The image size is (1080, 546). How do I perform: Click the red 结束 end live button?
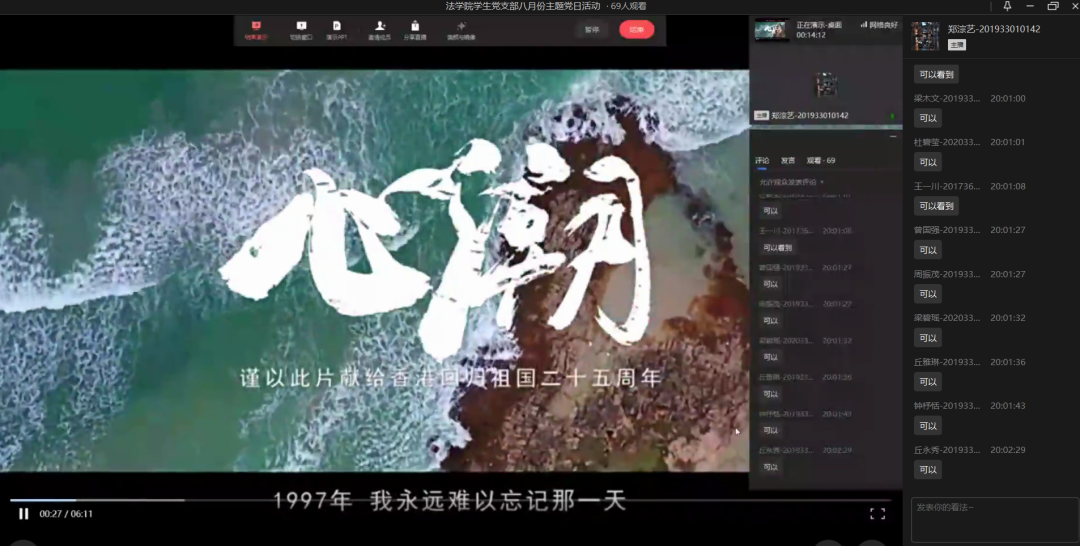(636, 30)
